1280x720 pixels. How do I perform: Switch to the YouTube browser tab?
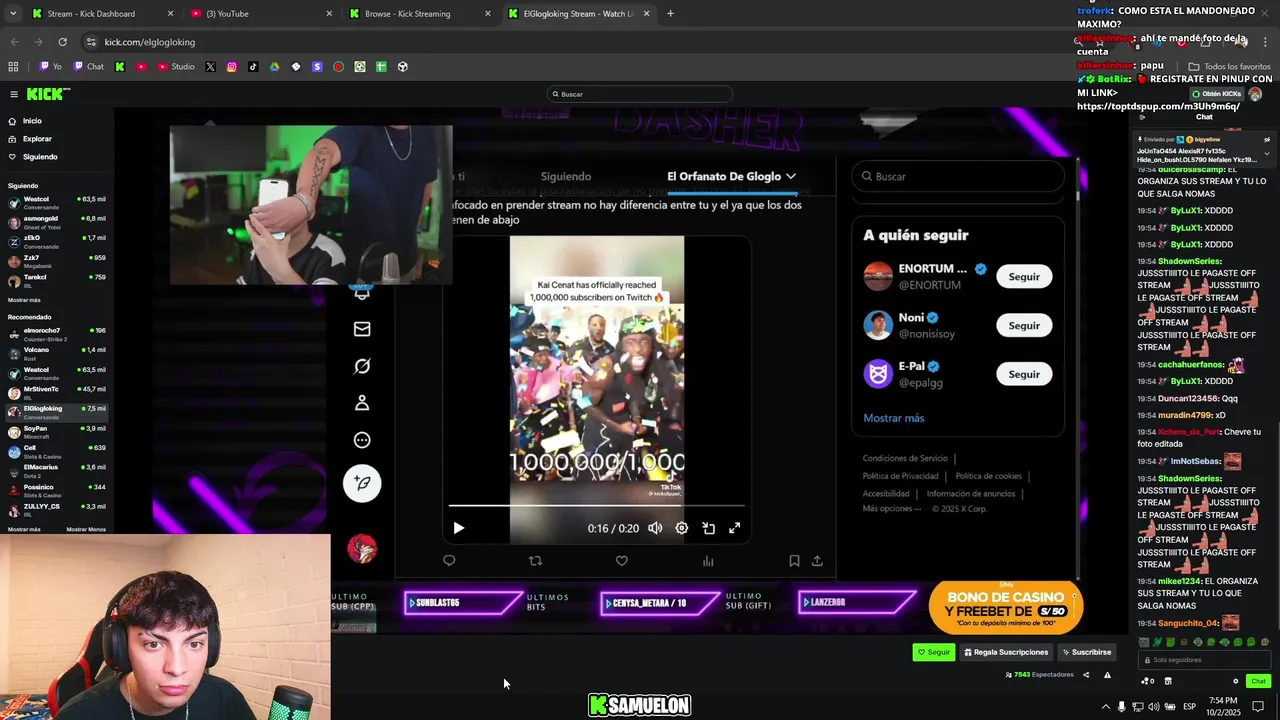click(x=260, y=14)
